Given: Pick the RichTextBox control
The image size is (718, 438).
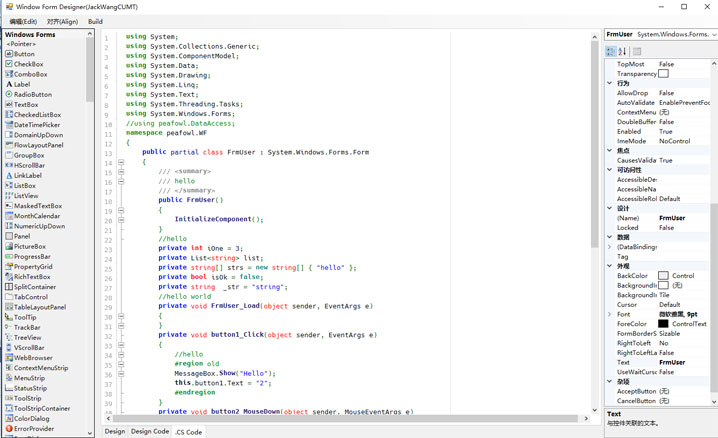Looking at the screenshot, I should point(28,277).
